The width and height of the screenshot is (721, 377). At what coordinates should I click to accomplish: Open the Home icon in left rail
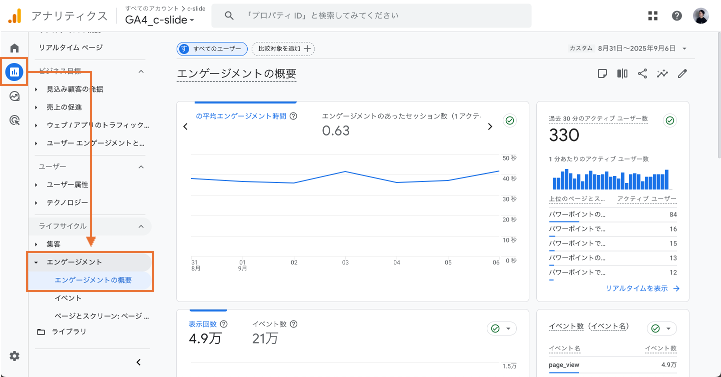[x=15, y=48]
